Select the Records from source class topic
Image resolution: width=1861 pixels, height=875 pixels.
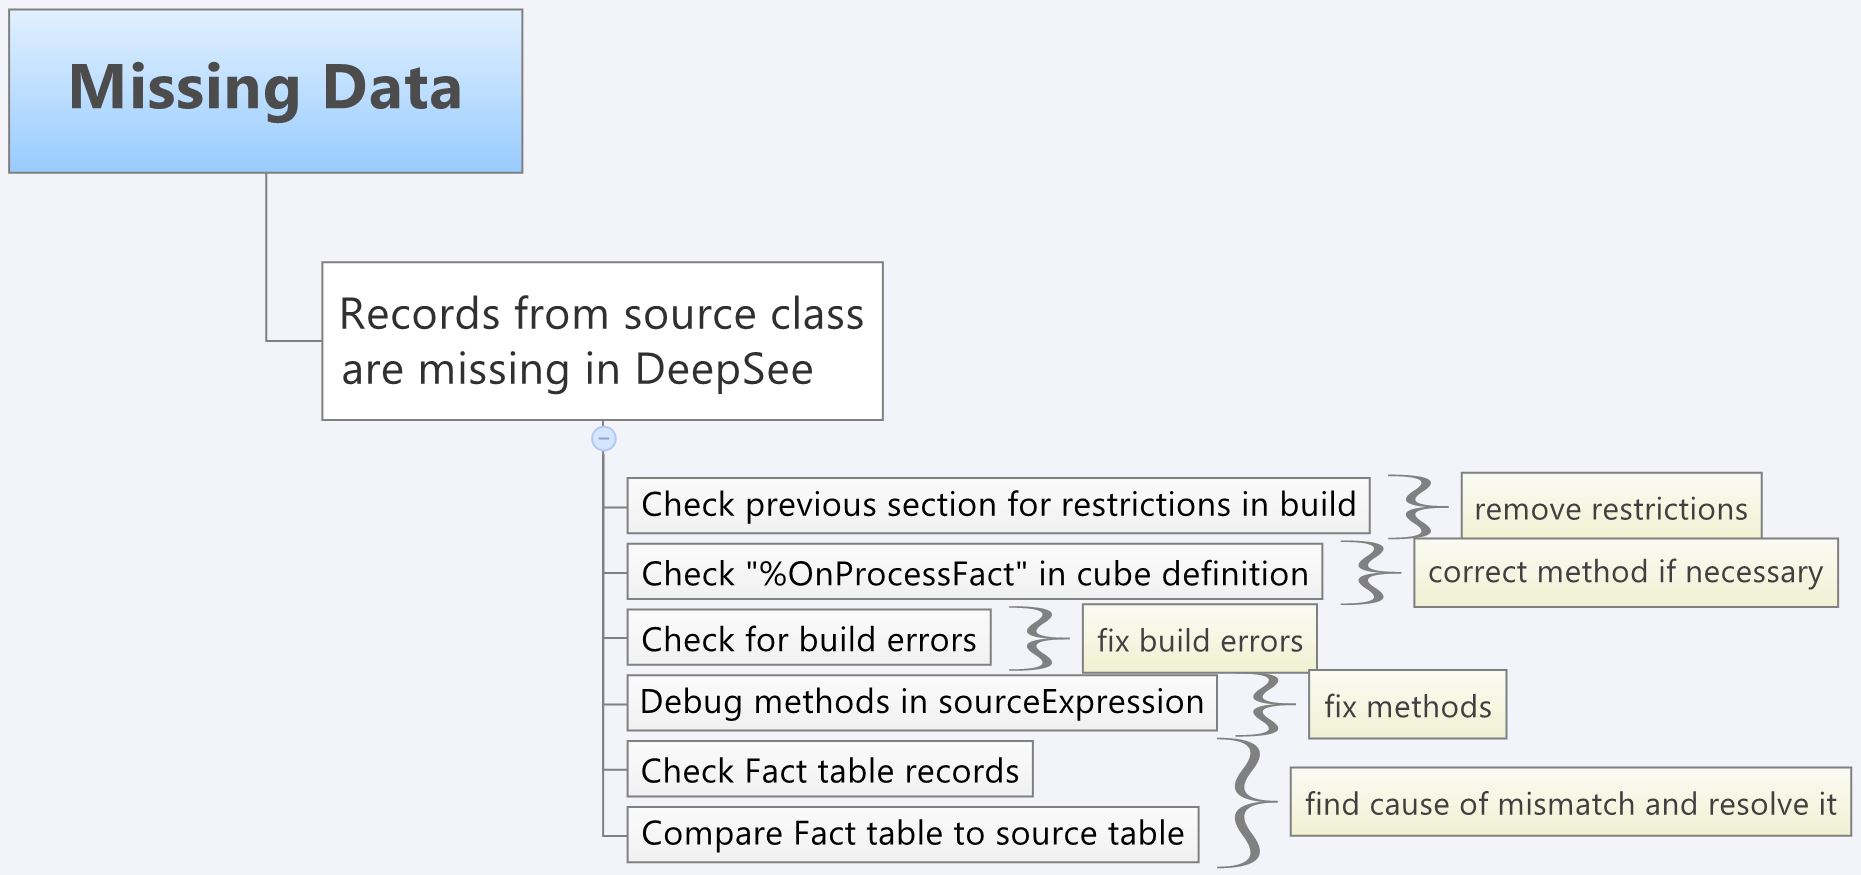point(602,341)
